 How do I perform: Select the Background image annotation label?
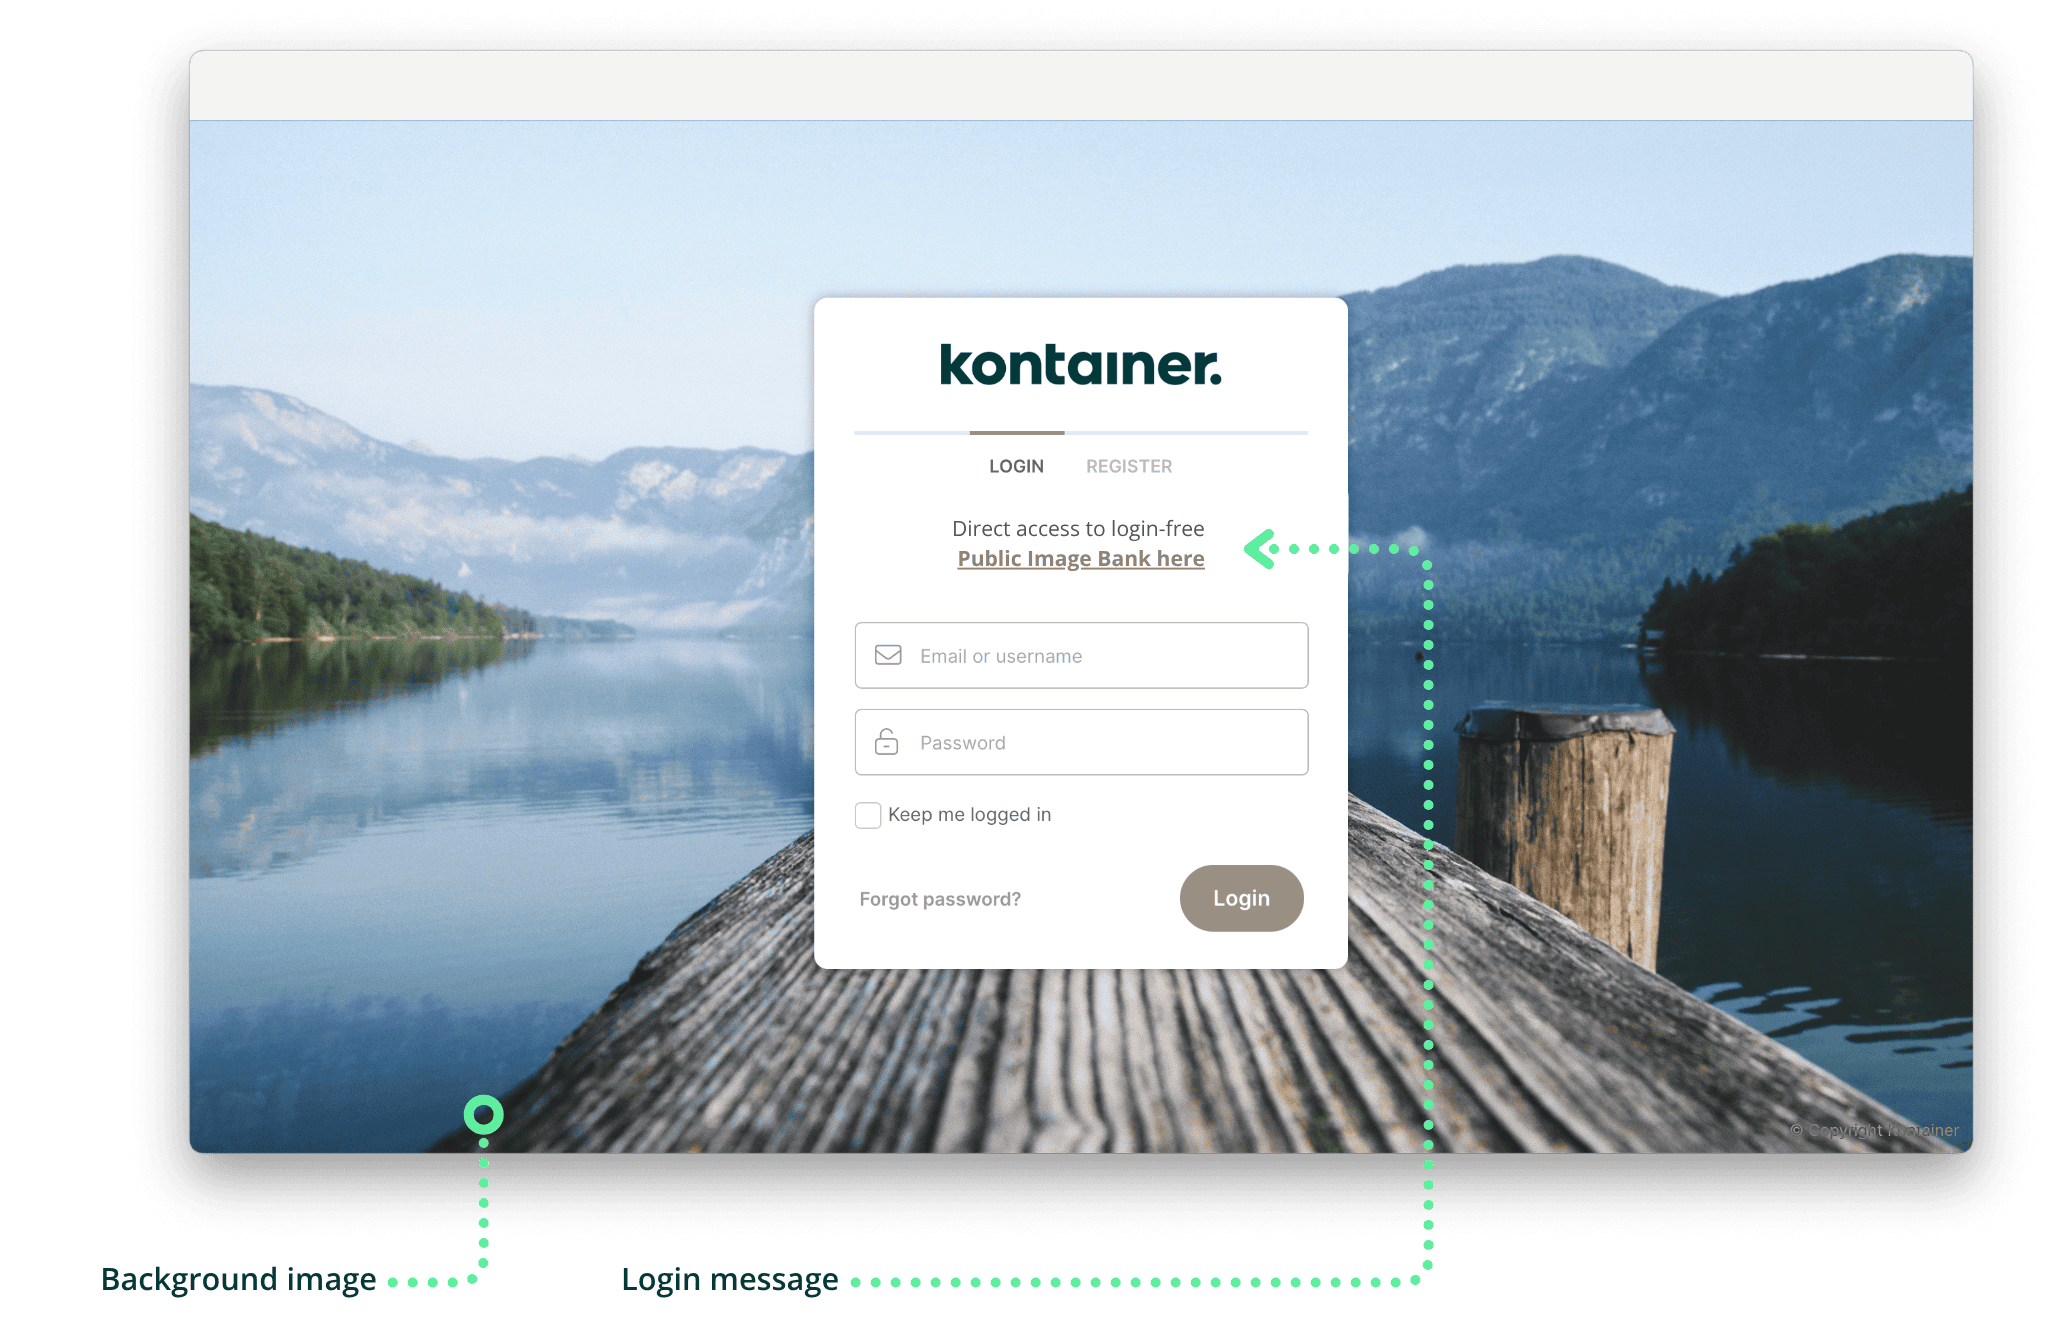240,1280
